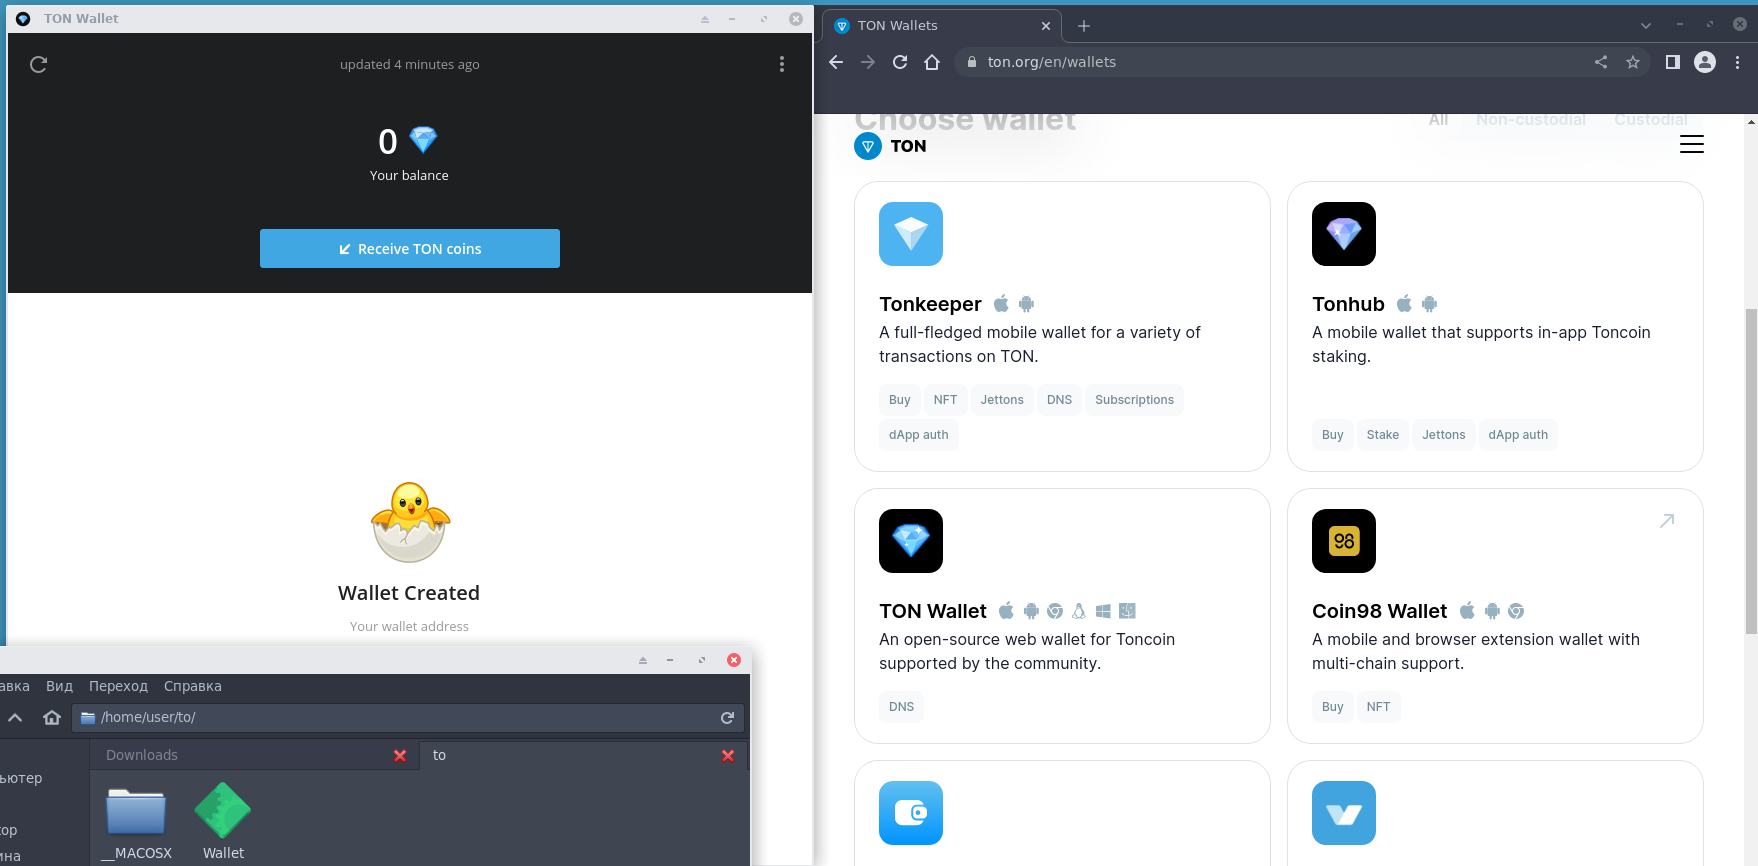
Task: Close the 'to' file manager tab
Action: [x=728, y=755]
